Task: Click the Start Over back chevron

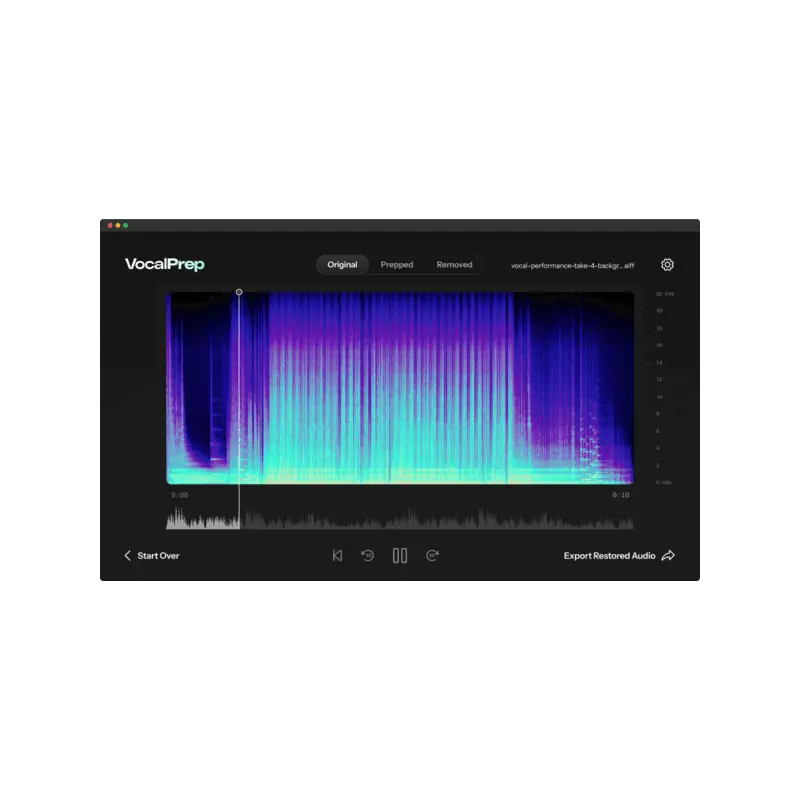Action: (x=128, y=555)
